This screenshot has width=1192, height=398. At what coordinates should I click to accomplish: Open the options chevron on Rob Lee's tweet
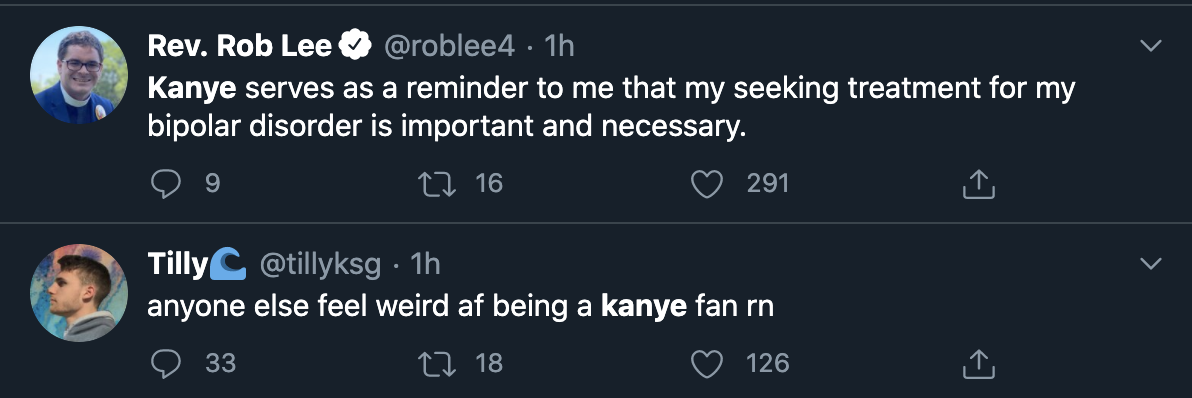click(1151, 46)
